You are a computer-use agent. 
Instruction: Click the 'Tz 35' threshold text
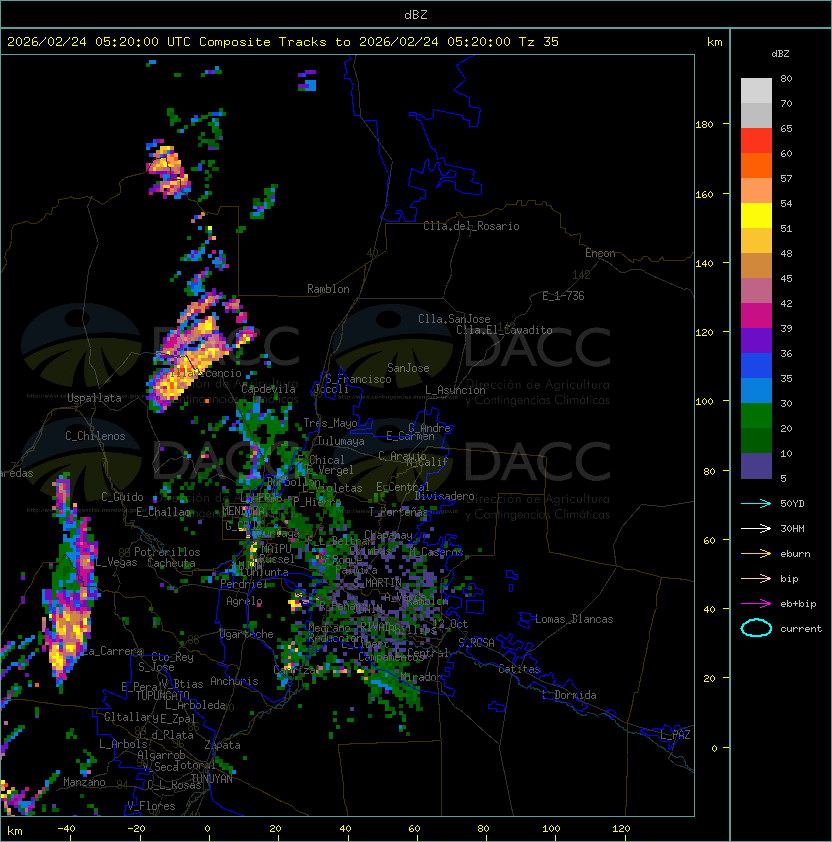(539, 41)
